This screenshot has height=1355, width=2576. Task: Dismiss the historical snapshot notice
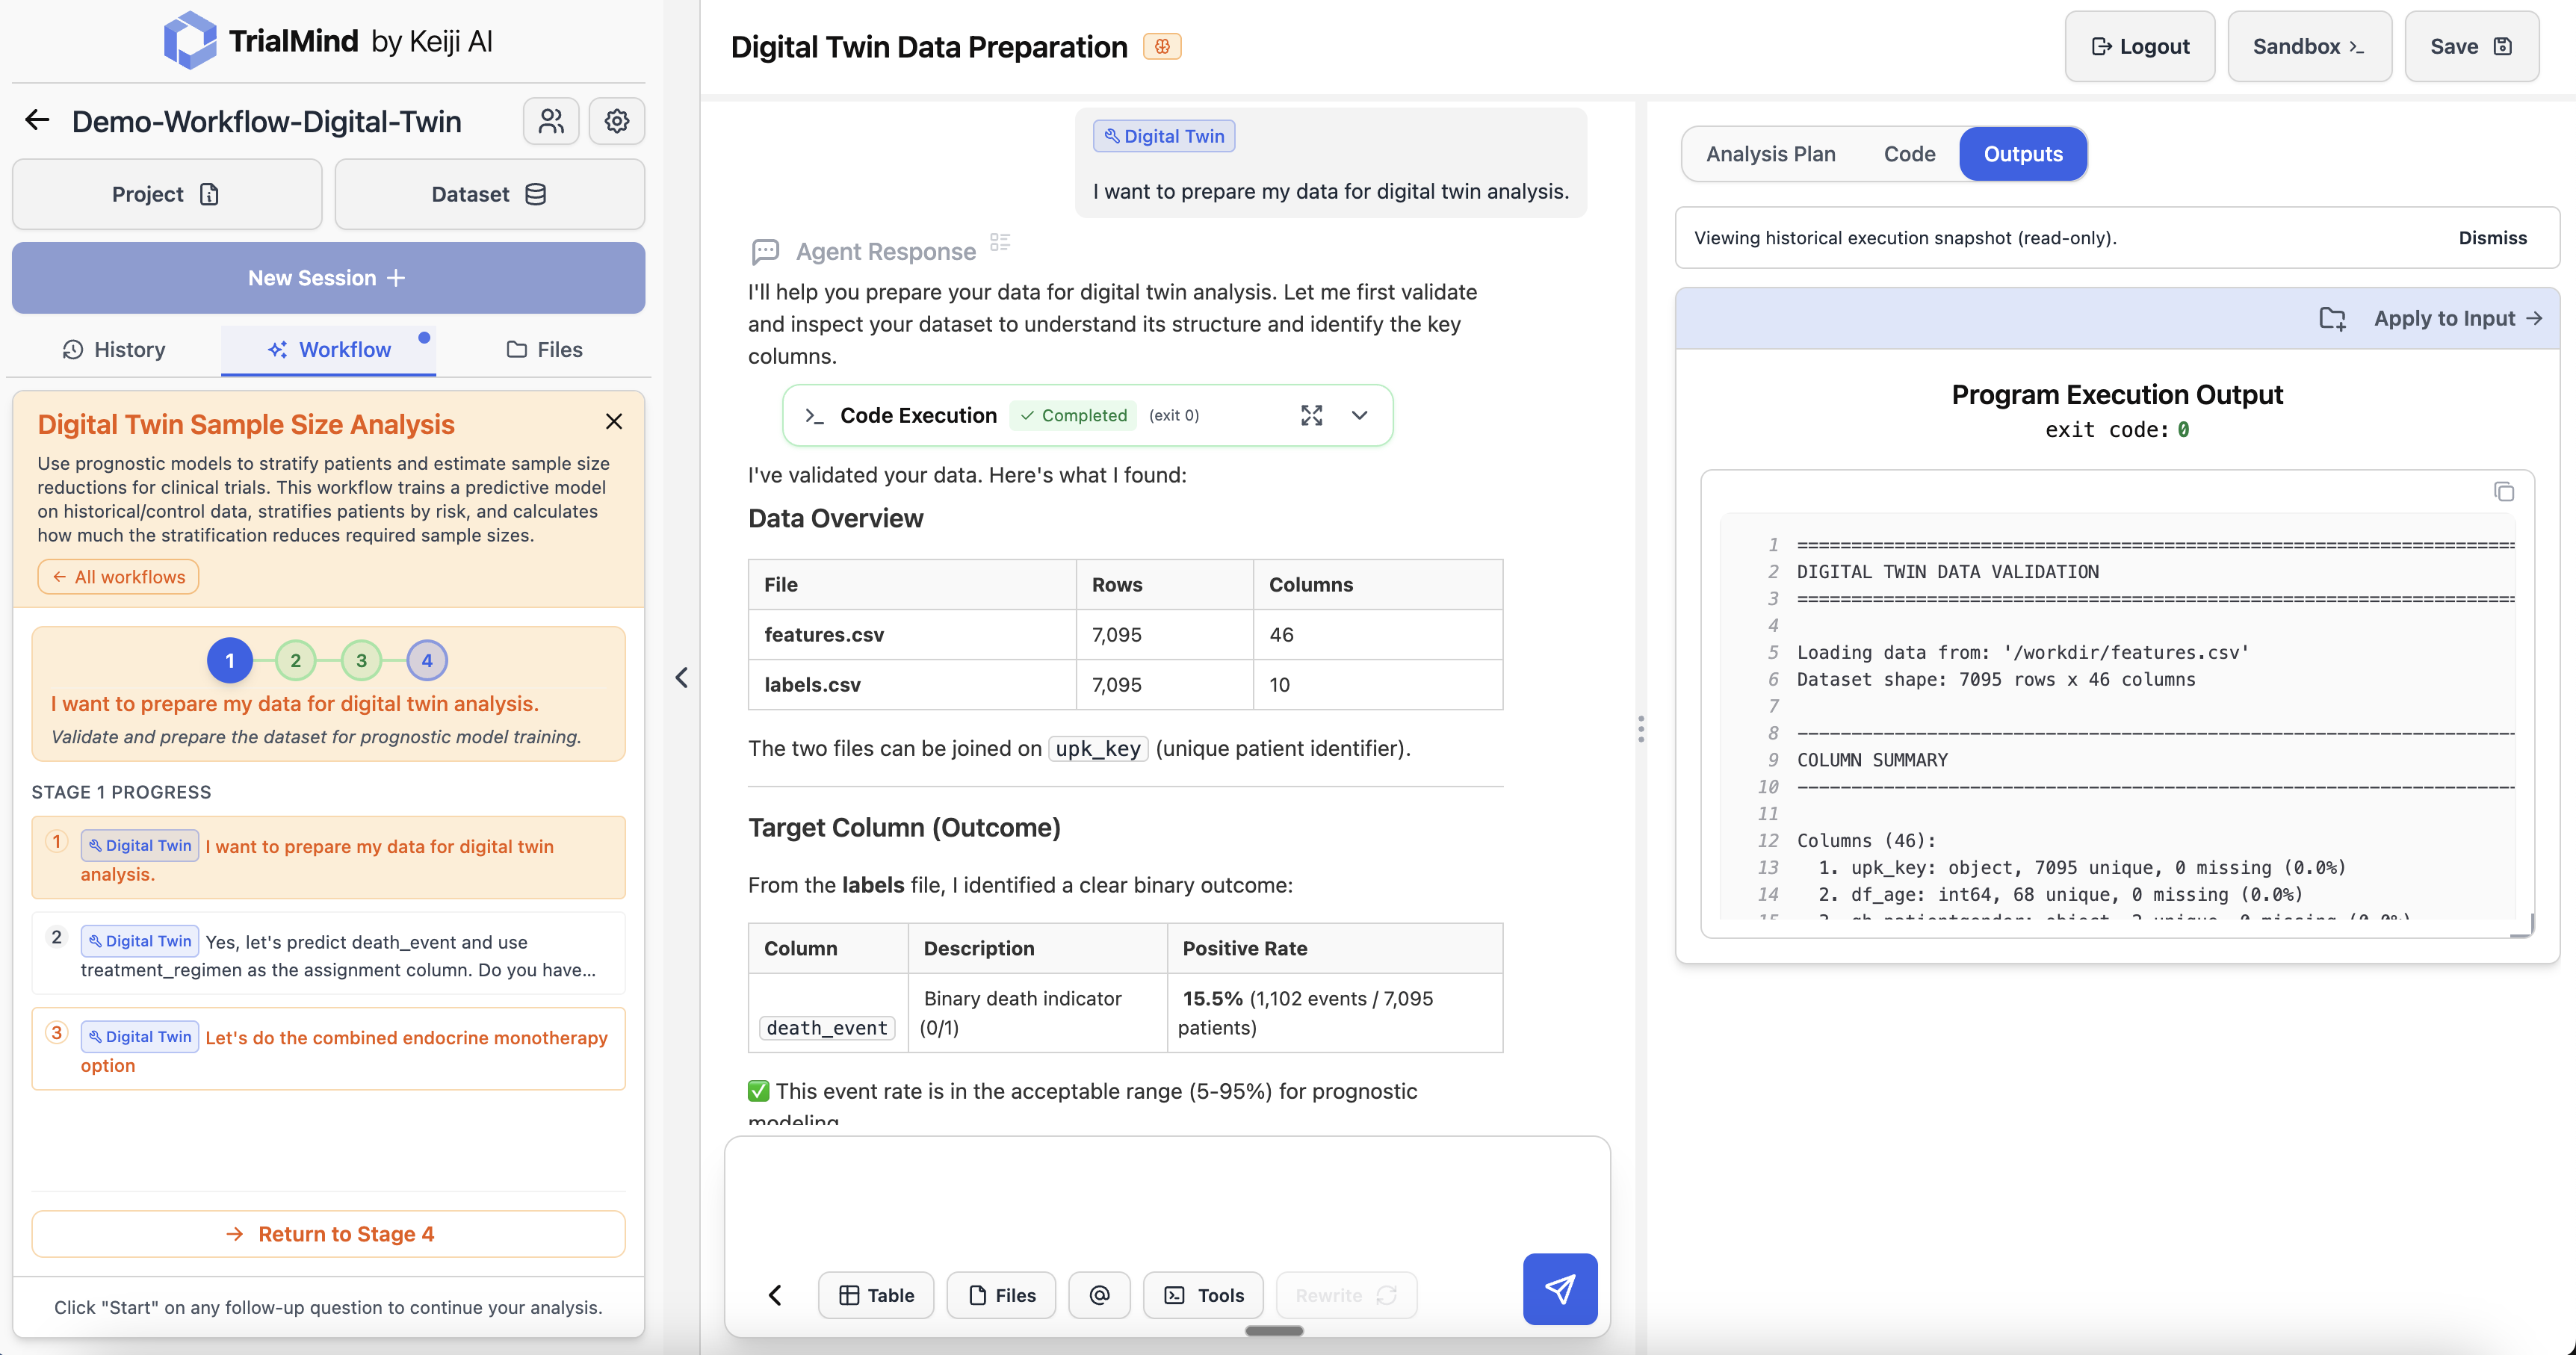click(2492, 237)
